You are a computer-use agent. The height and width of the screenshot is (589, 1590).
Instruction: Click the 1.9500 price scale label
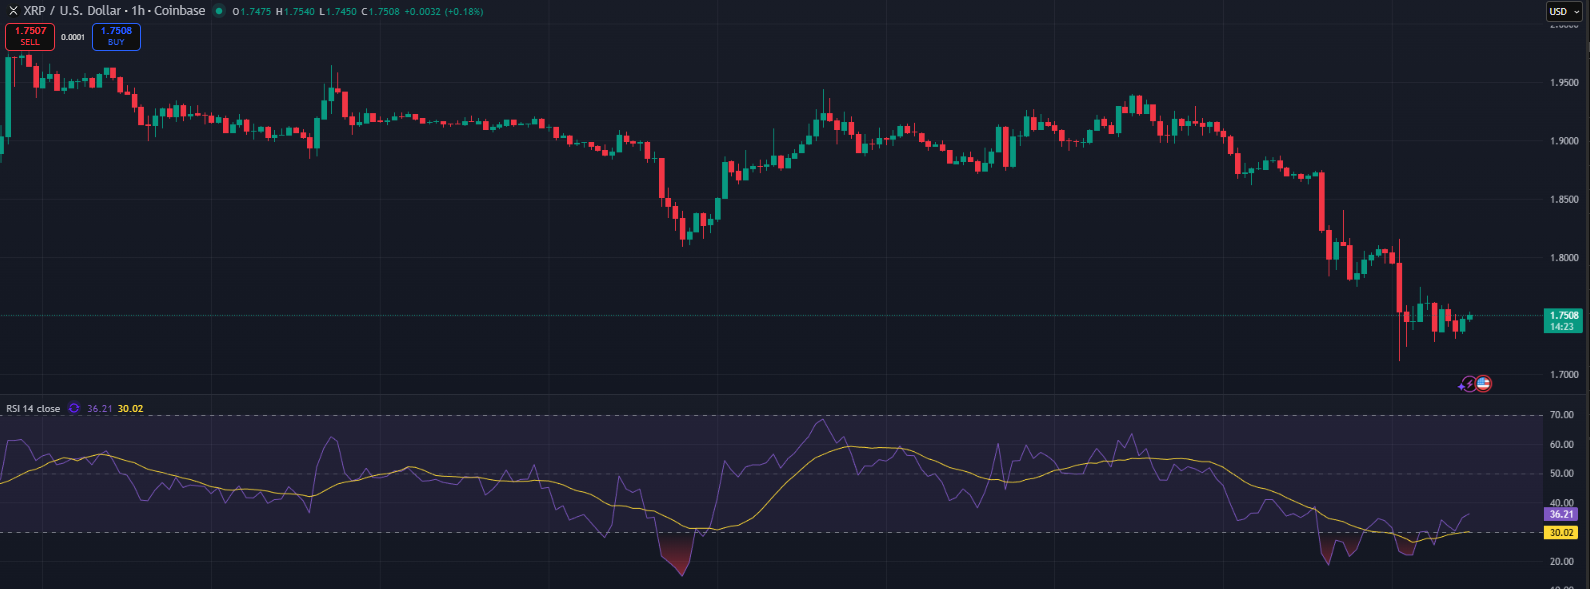1564,83
